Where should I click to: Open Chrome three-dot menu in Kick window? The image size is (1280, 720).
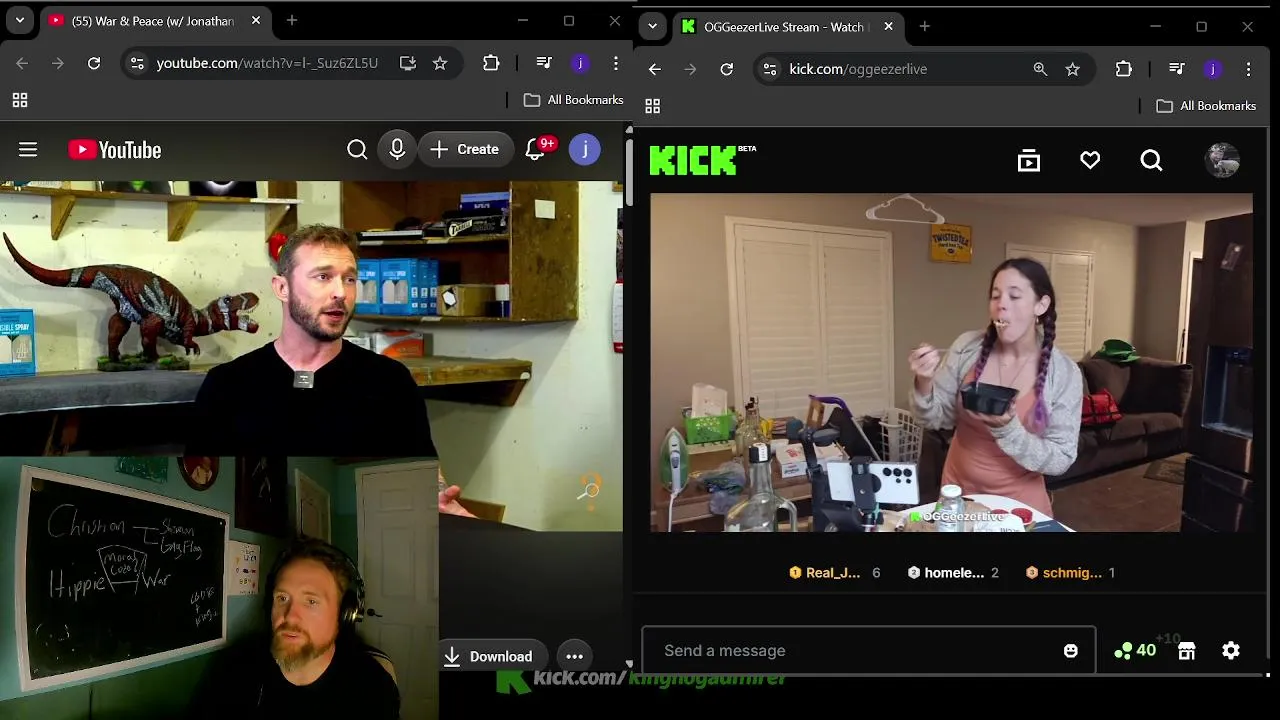point(1248,69)
